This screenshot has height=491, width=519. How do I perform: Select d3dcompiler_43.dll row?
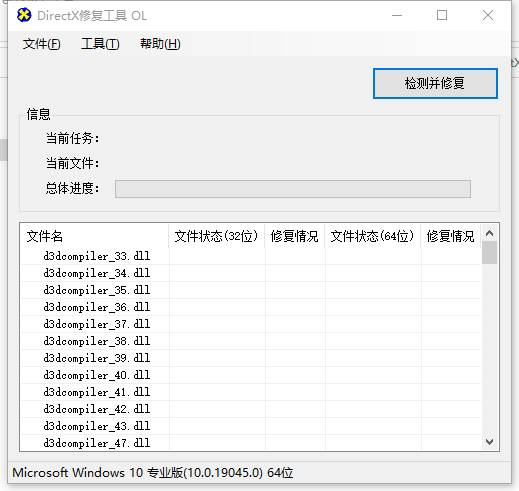pyautogui.click(x=251, y=426)
